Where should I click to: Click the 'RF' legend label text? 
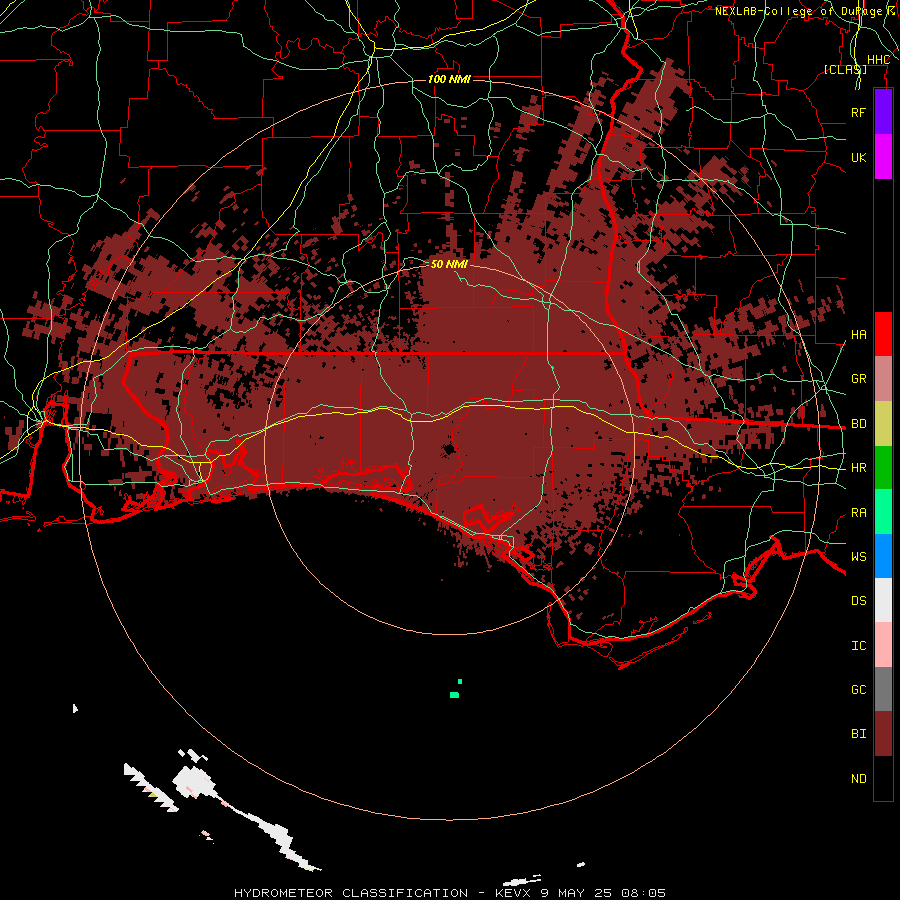[858, 112]
